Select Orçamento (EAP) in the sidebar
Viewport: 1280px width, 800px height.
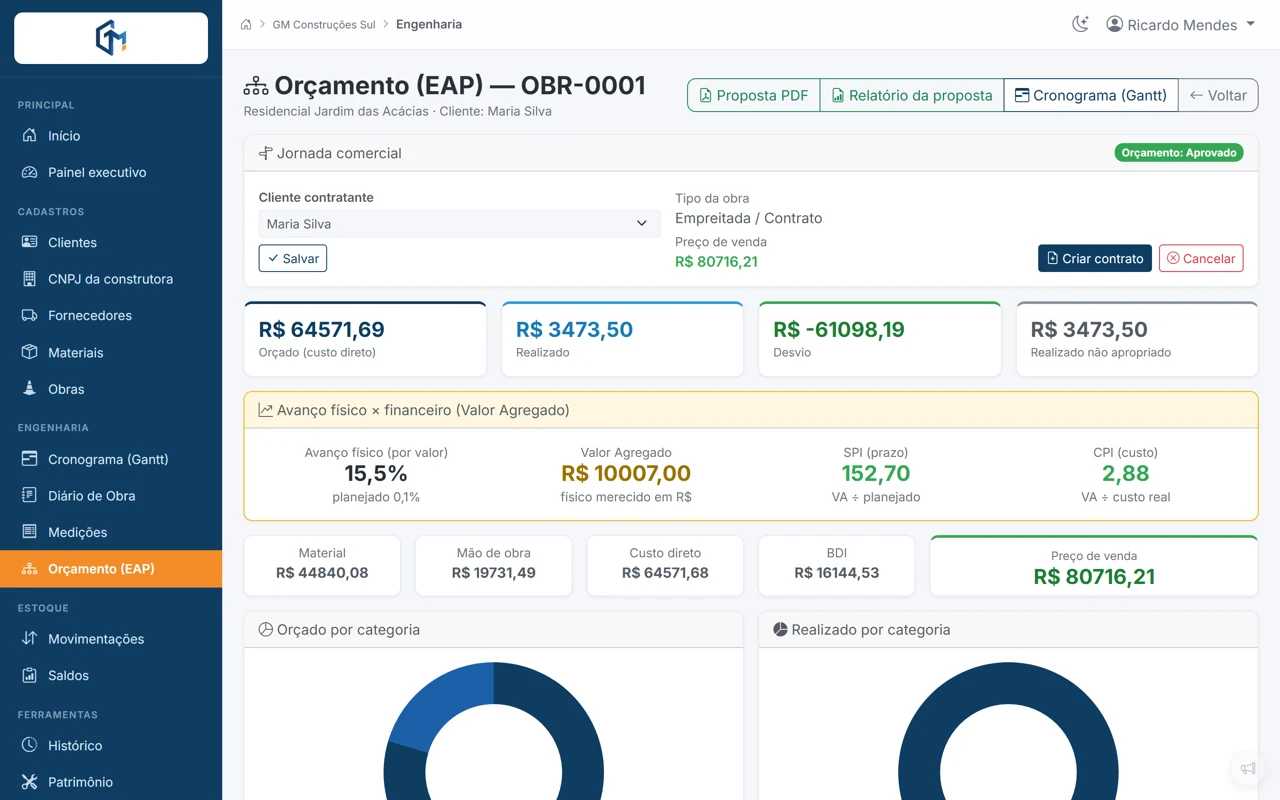point(111,569)
